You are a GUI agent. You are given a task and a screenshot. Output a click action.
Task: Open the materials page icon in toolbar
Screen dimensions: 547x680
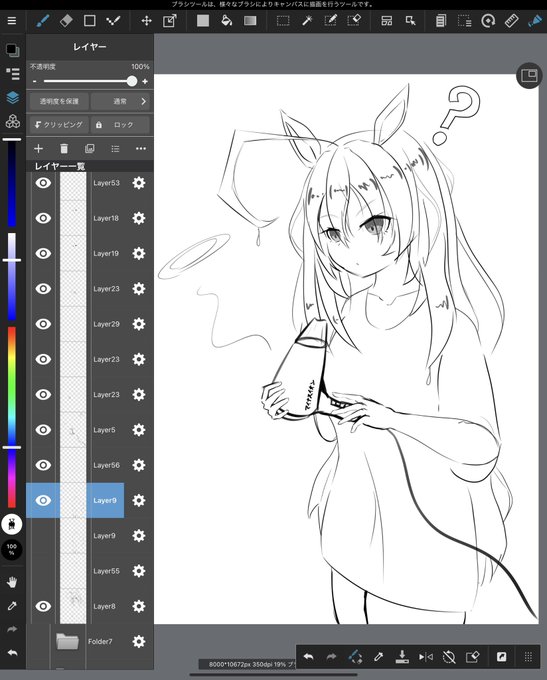441,21
